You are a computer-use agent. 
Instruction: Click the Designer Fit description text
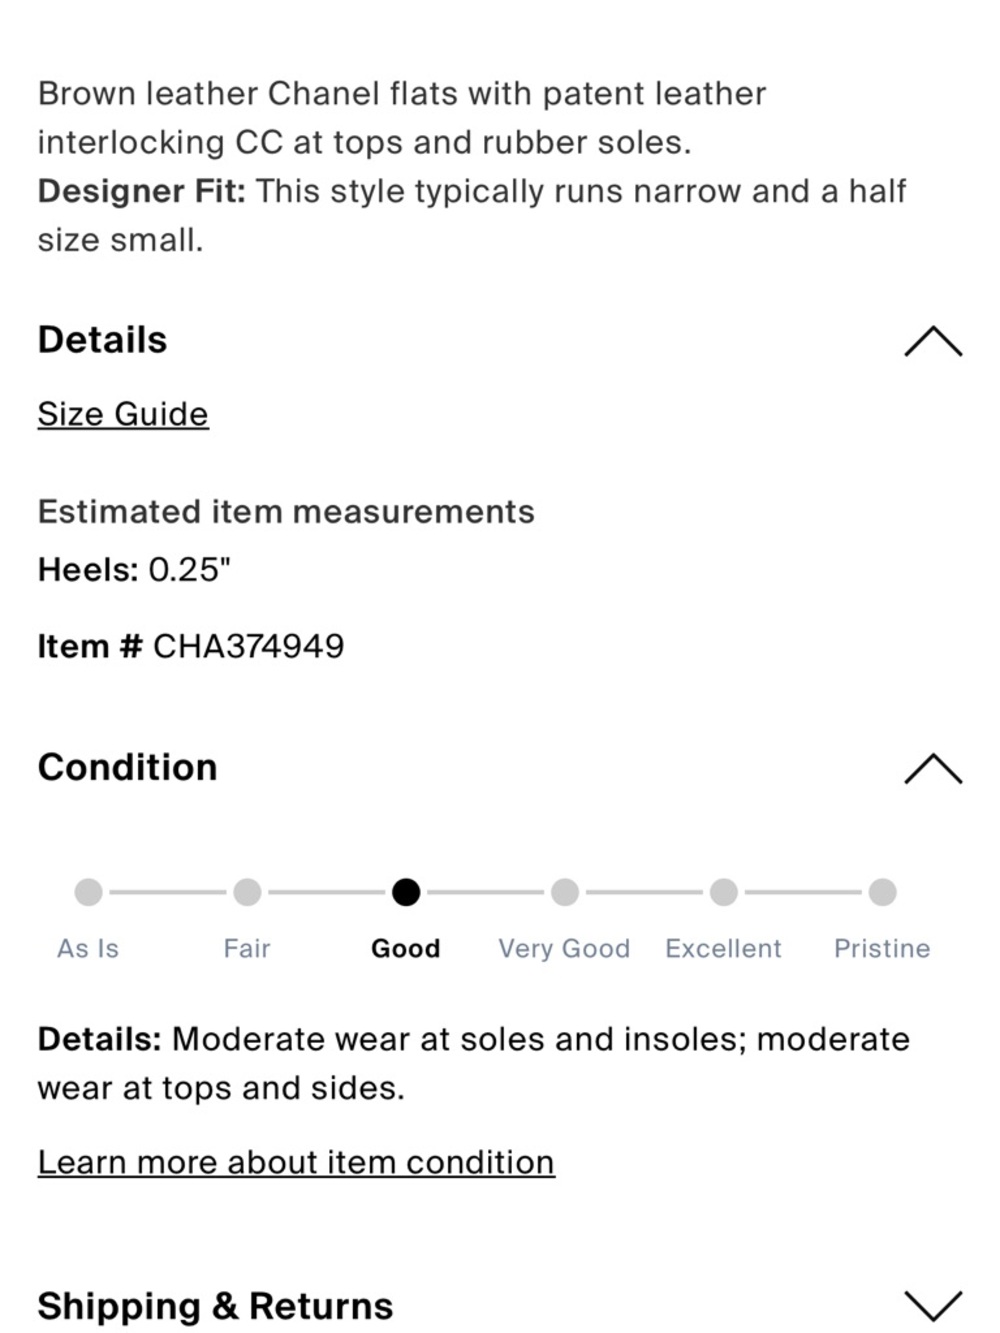pos(472,215)
